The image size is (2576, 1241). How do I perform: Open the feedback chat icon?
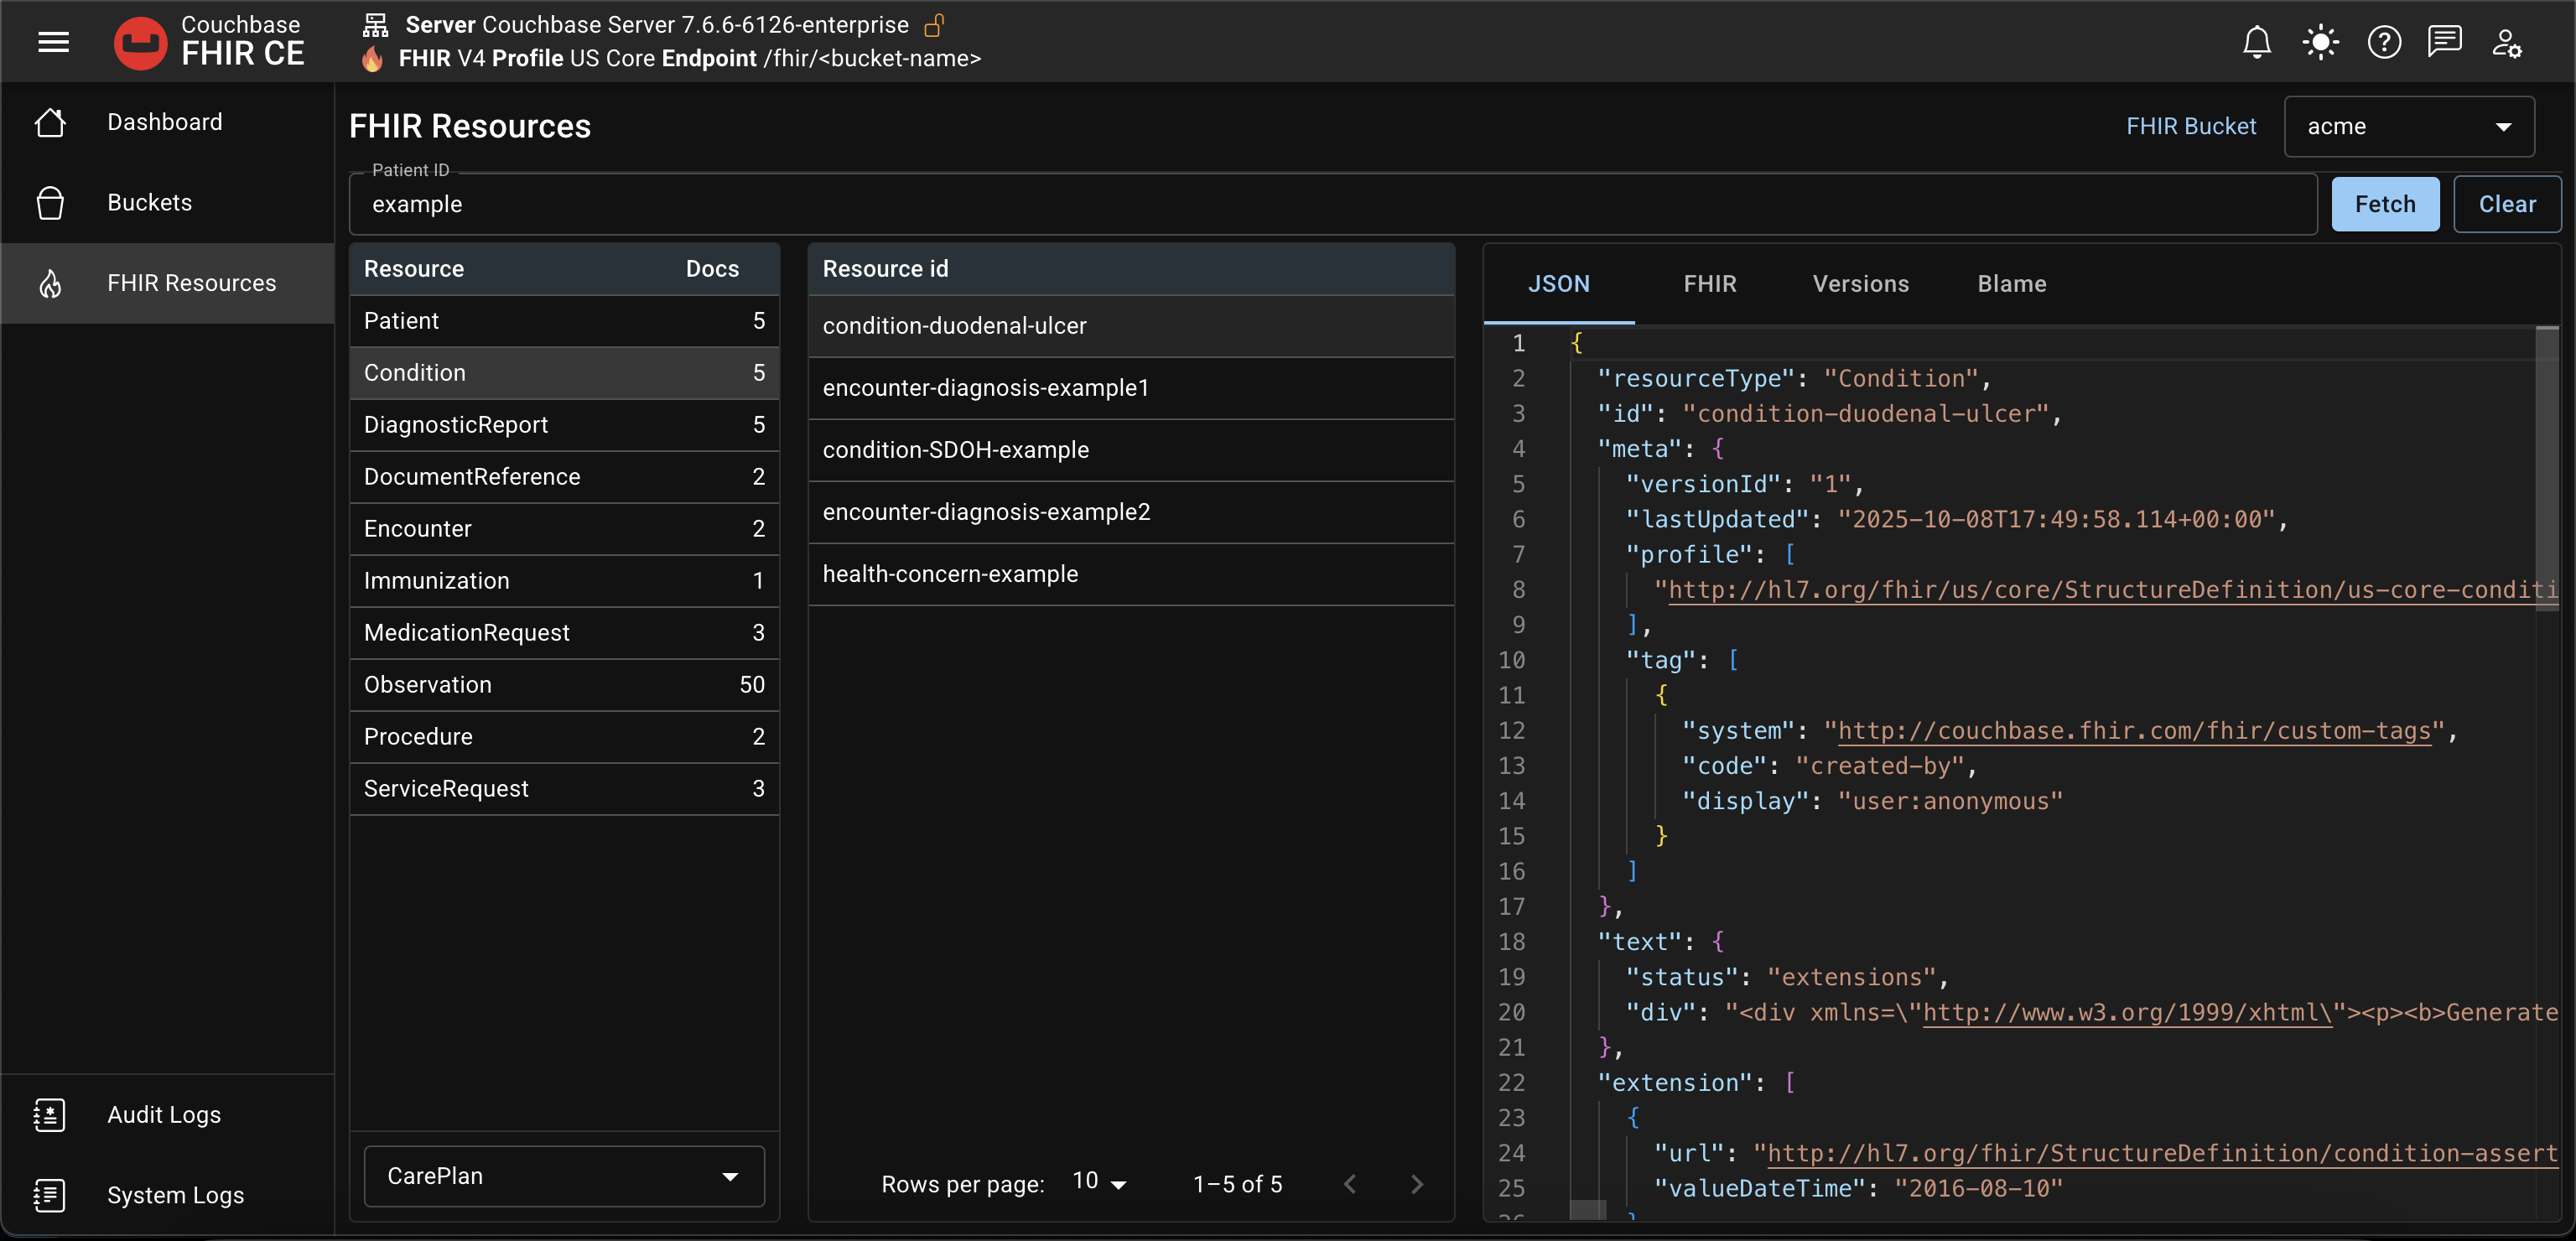(2444, 42)
